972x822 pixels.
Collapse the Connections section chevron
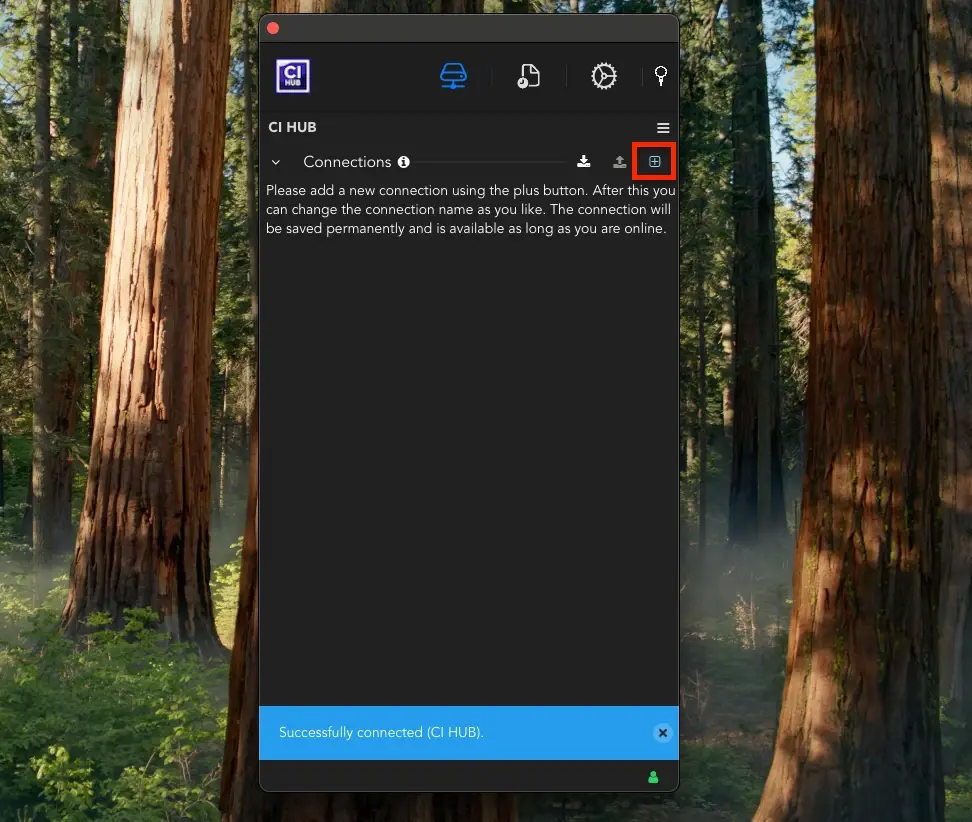(276, 162)
